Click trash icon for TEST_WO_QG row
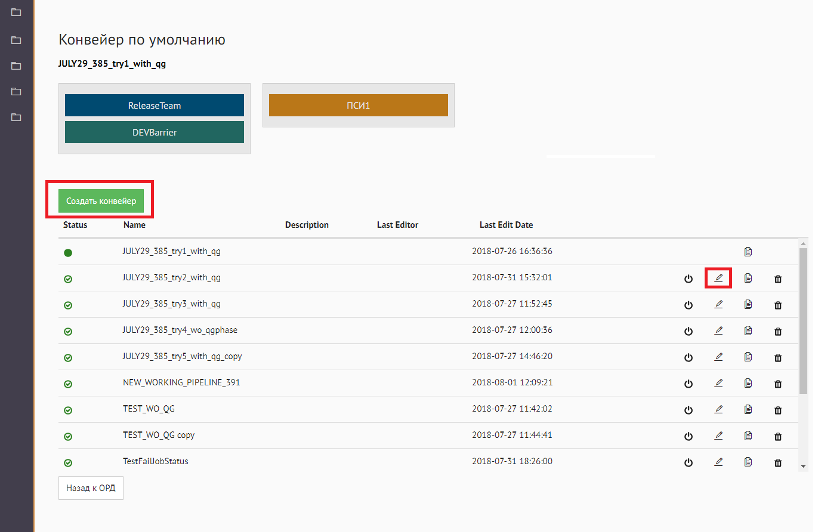Image resolution: width=813 pixels, height=532 pixels. pyautogui.click(x=778, y=410)
